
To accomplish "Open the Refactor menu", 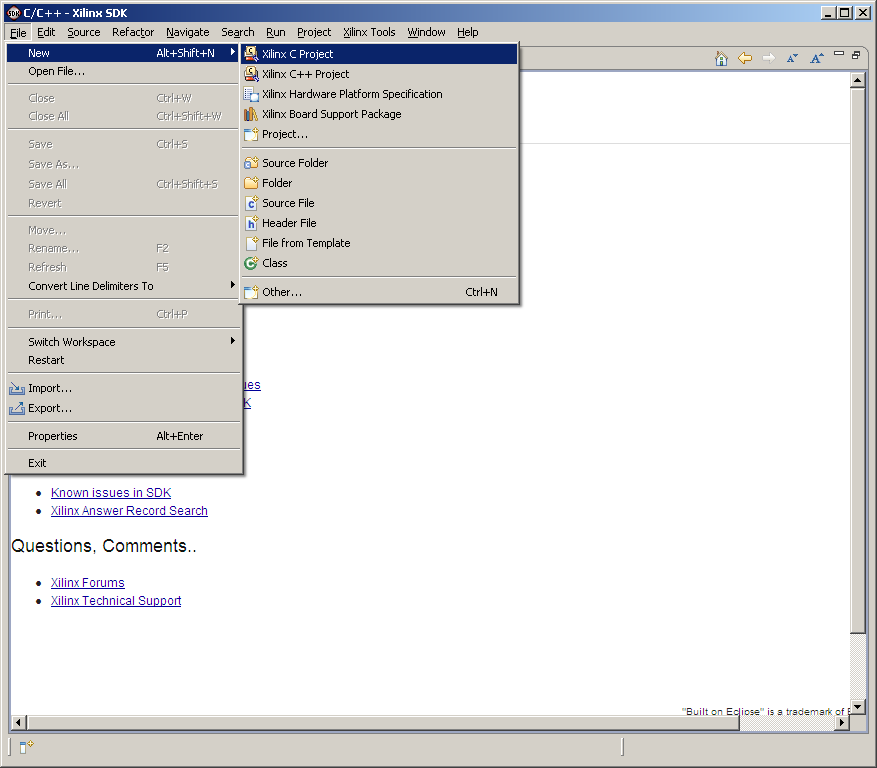I will [x=133, y=32].
